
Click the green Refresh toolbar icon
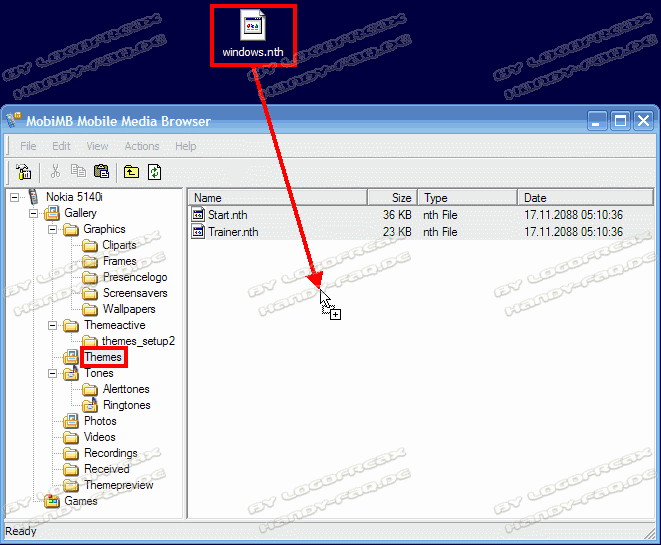click(x=155, y=172)
